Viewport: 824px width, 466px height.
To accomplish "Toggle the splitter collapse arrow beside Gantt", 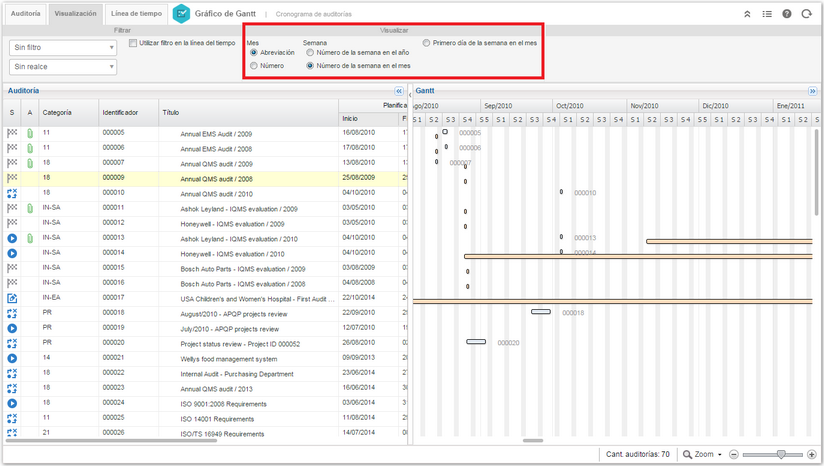I will 410,95.
